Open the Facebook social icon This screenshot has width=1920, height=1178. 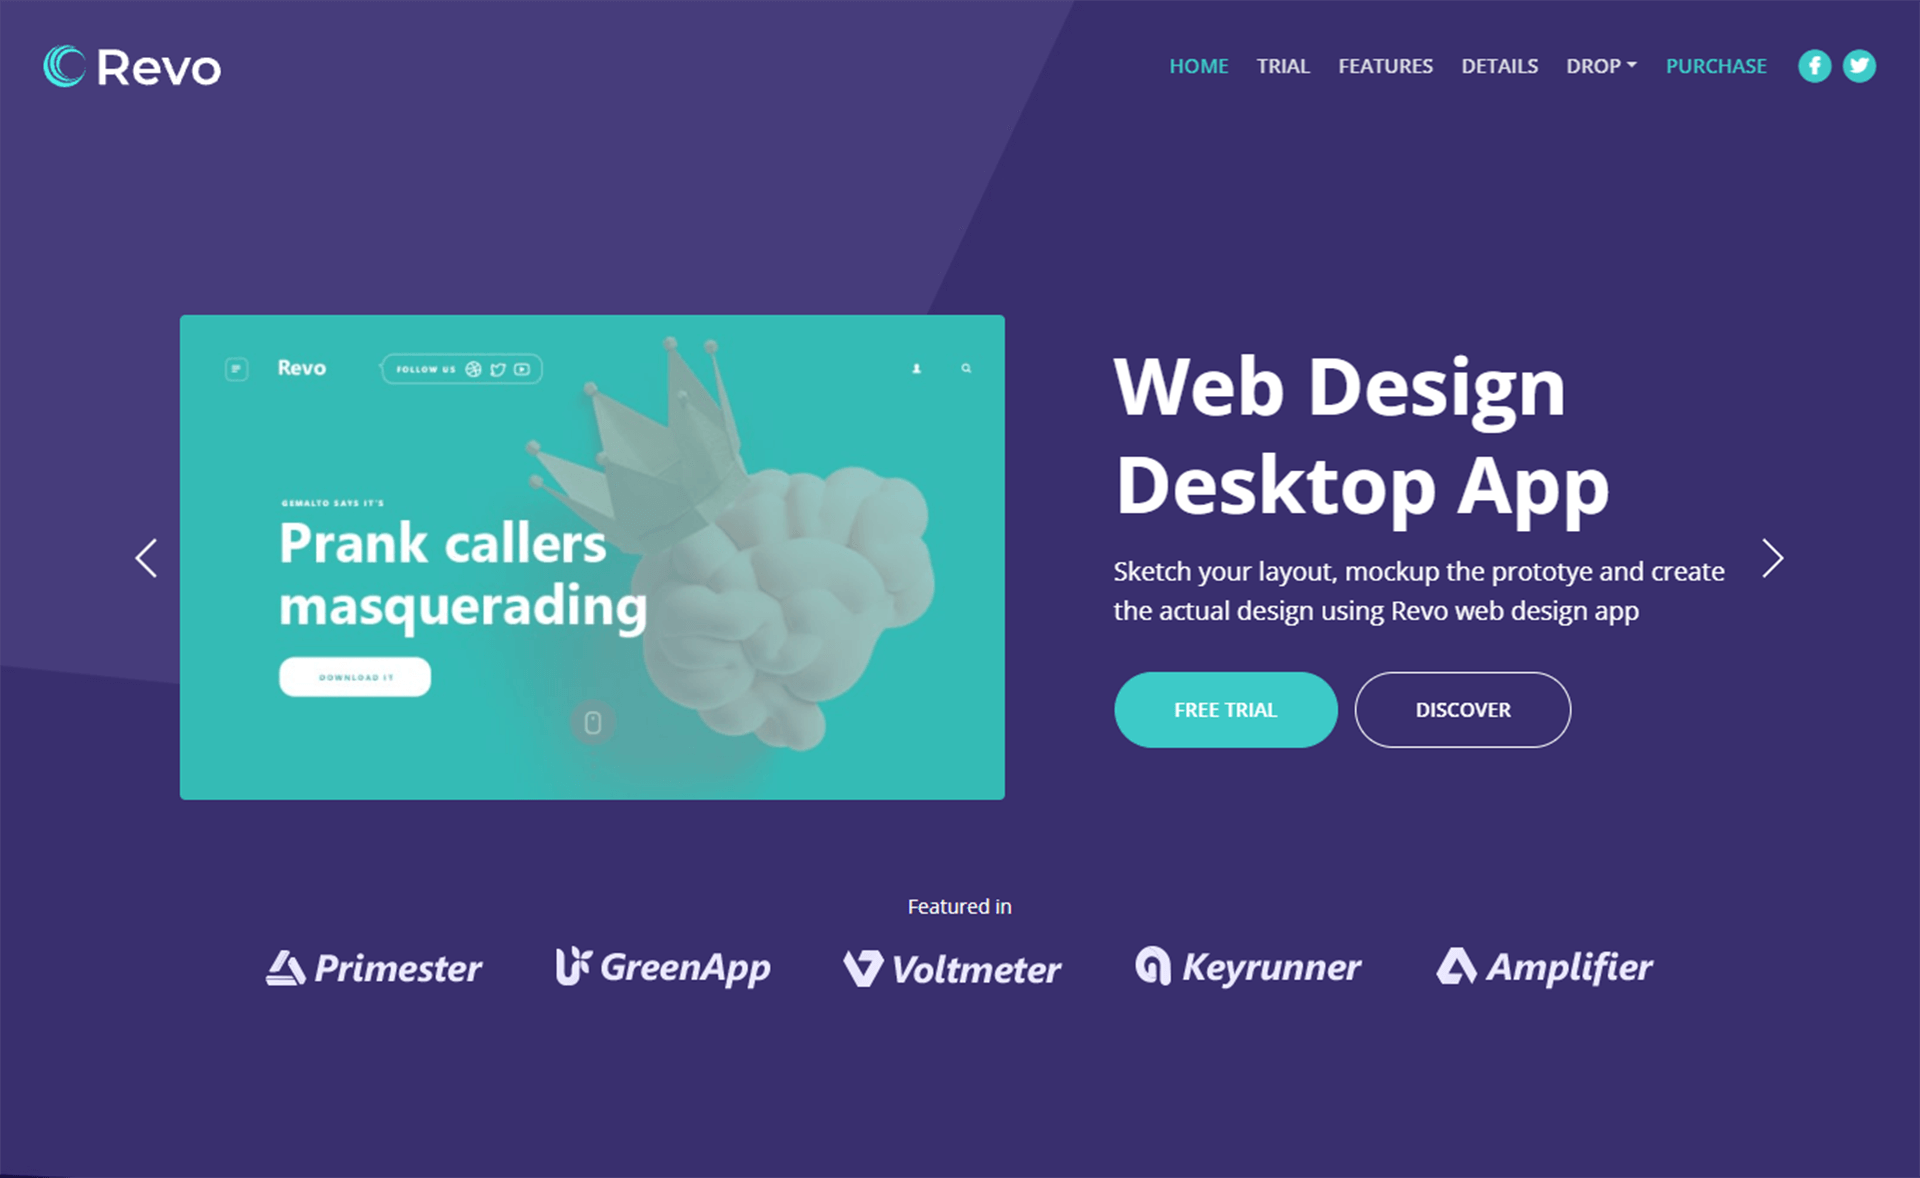[1814, 64]
